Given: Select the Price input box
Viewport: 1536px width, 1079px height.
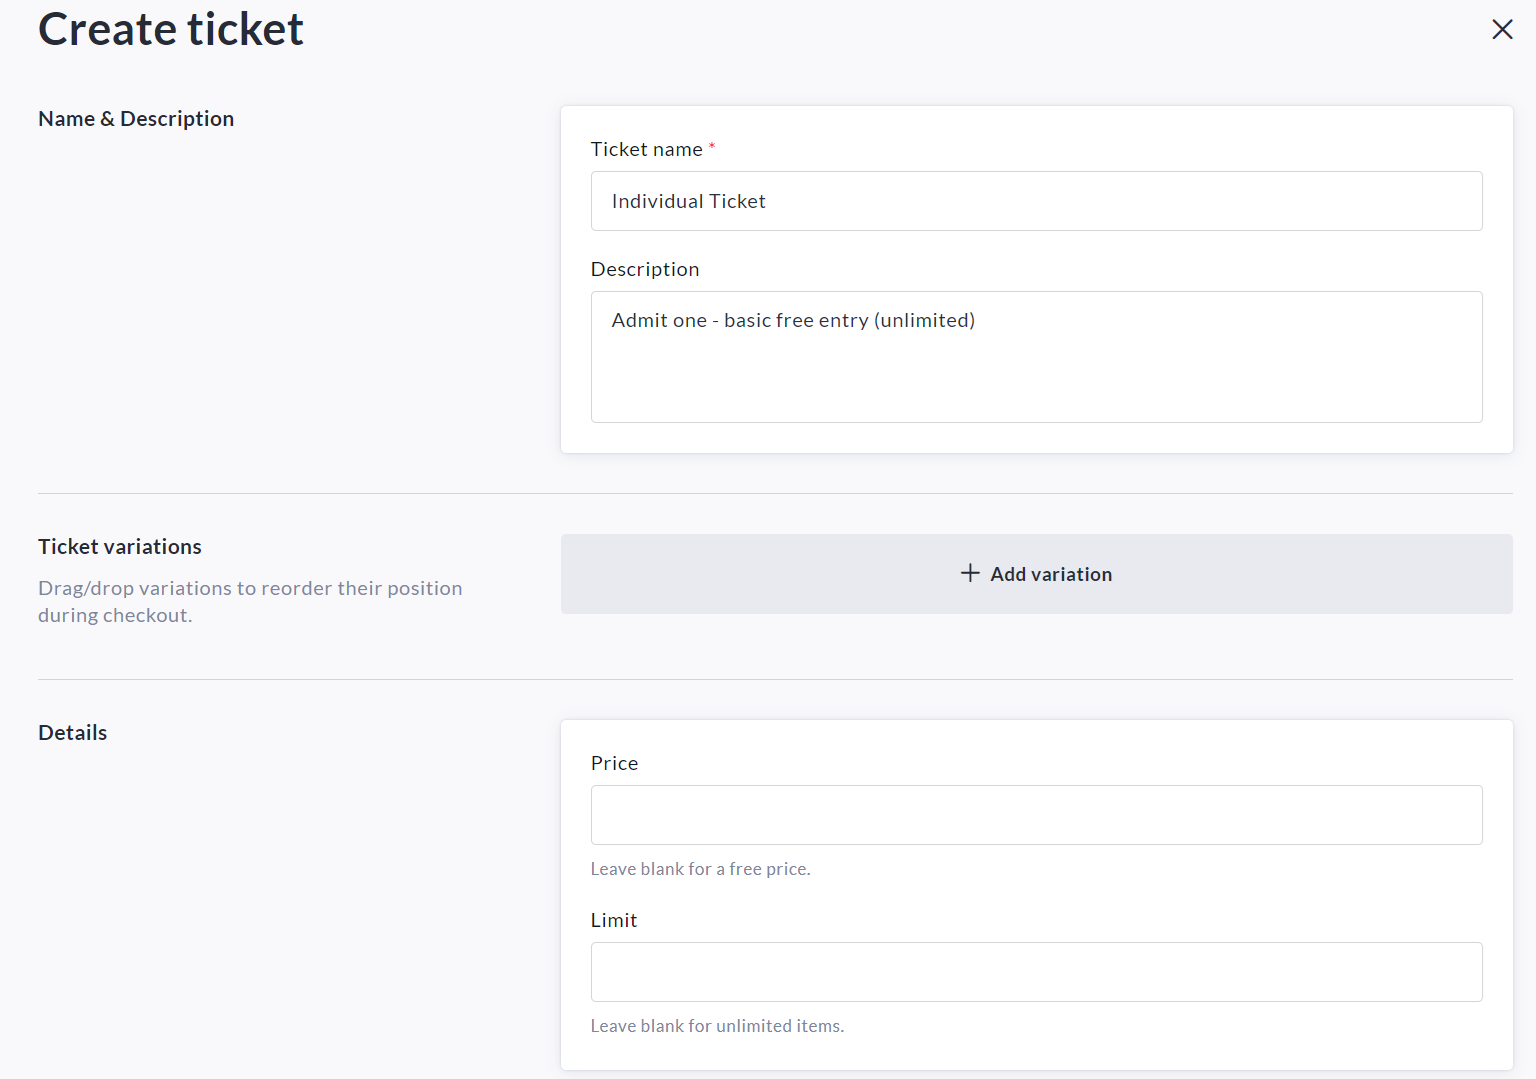Looking at the screenshot, I should 1036,815.
